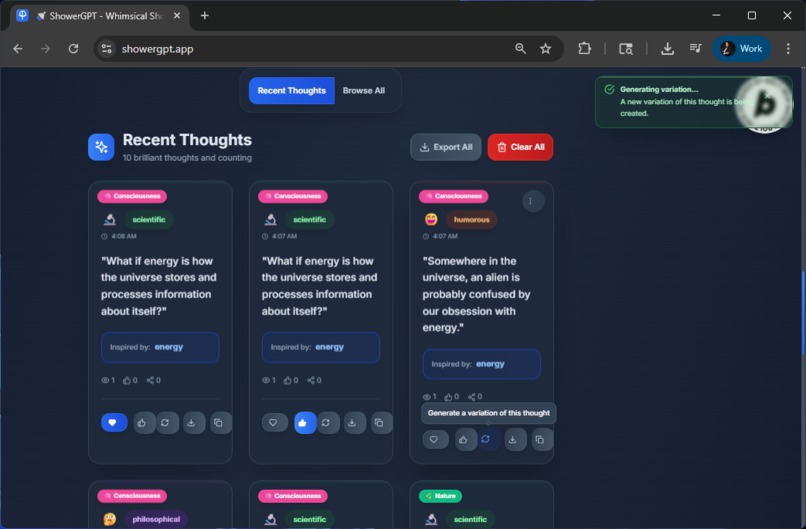Screen dimensions: 806x529
Task: Toggle the blue like button on 4:07 AM scientific card
Action: click(x=303, y=423)
